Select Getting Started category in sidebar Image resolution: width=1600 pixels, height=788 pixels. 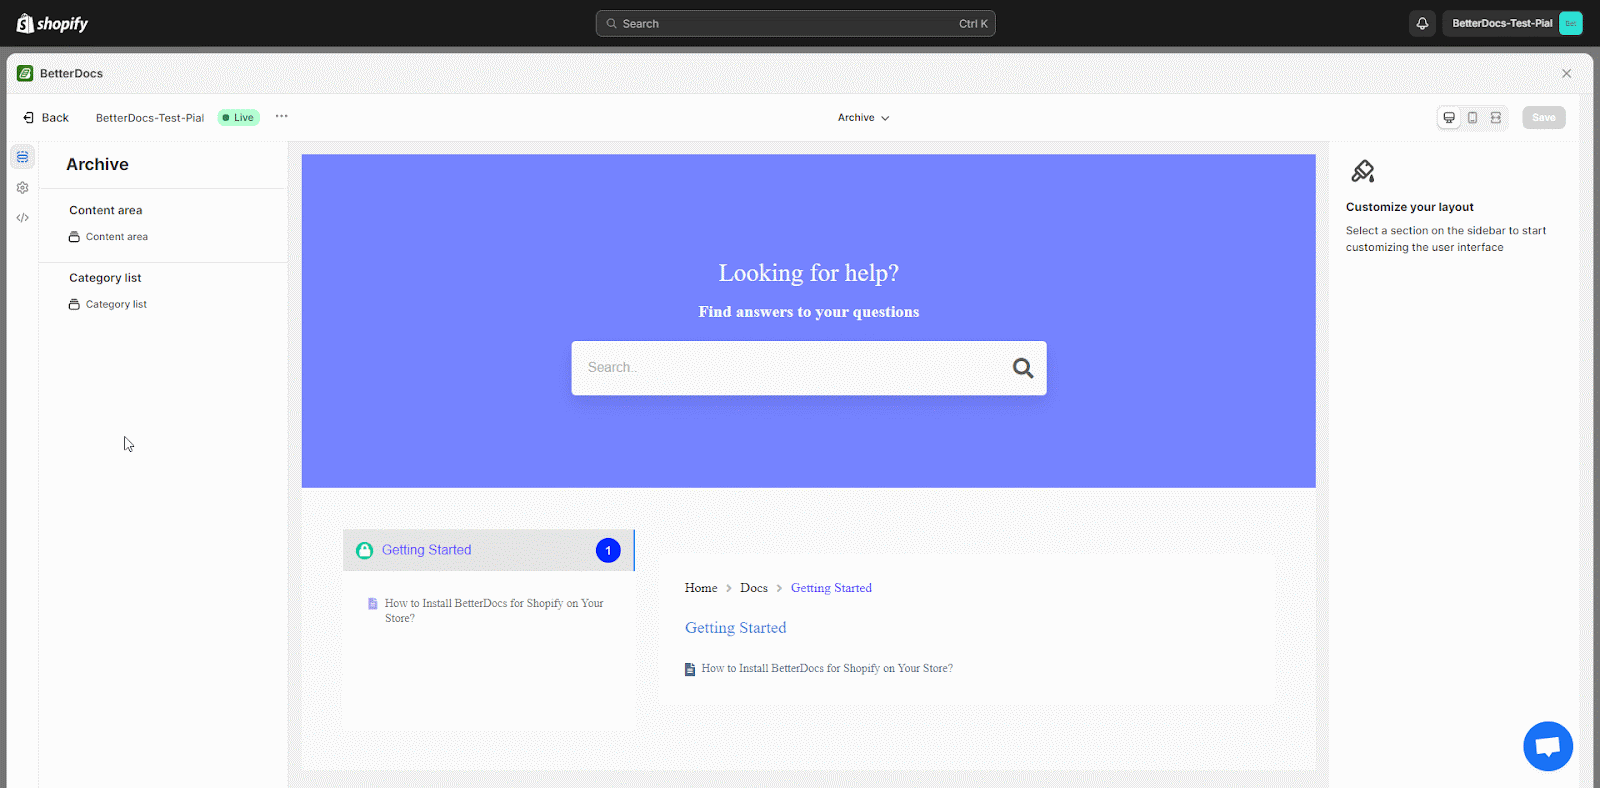coord(488,550)
